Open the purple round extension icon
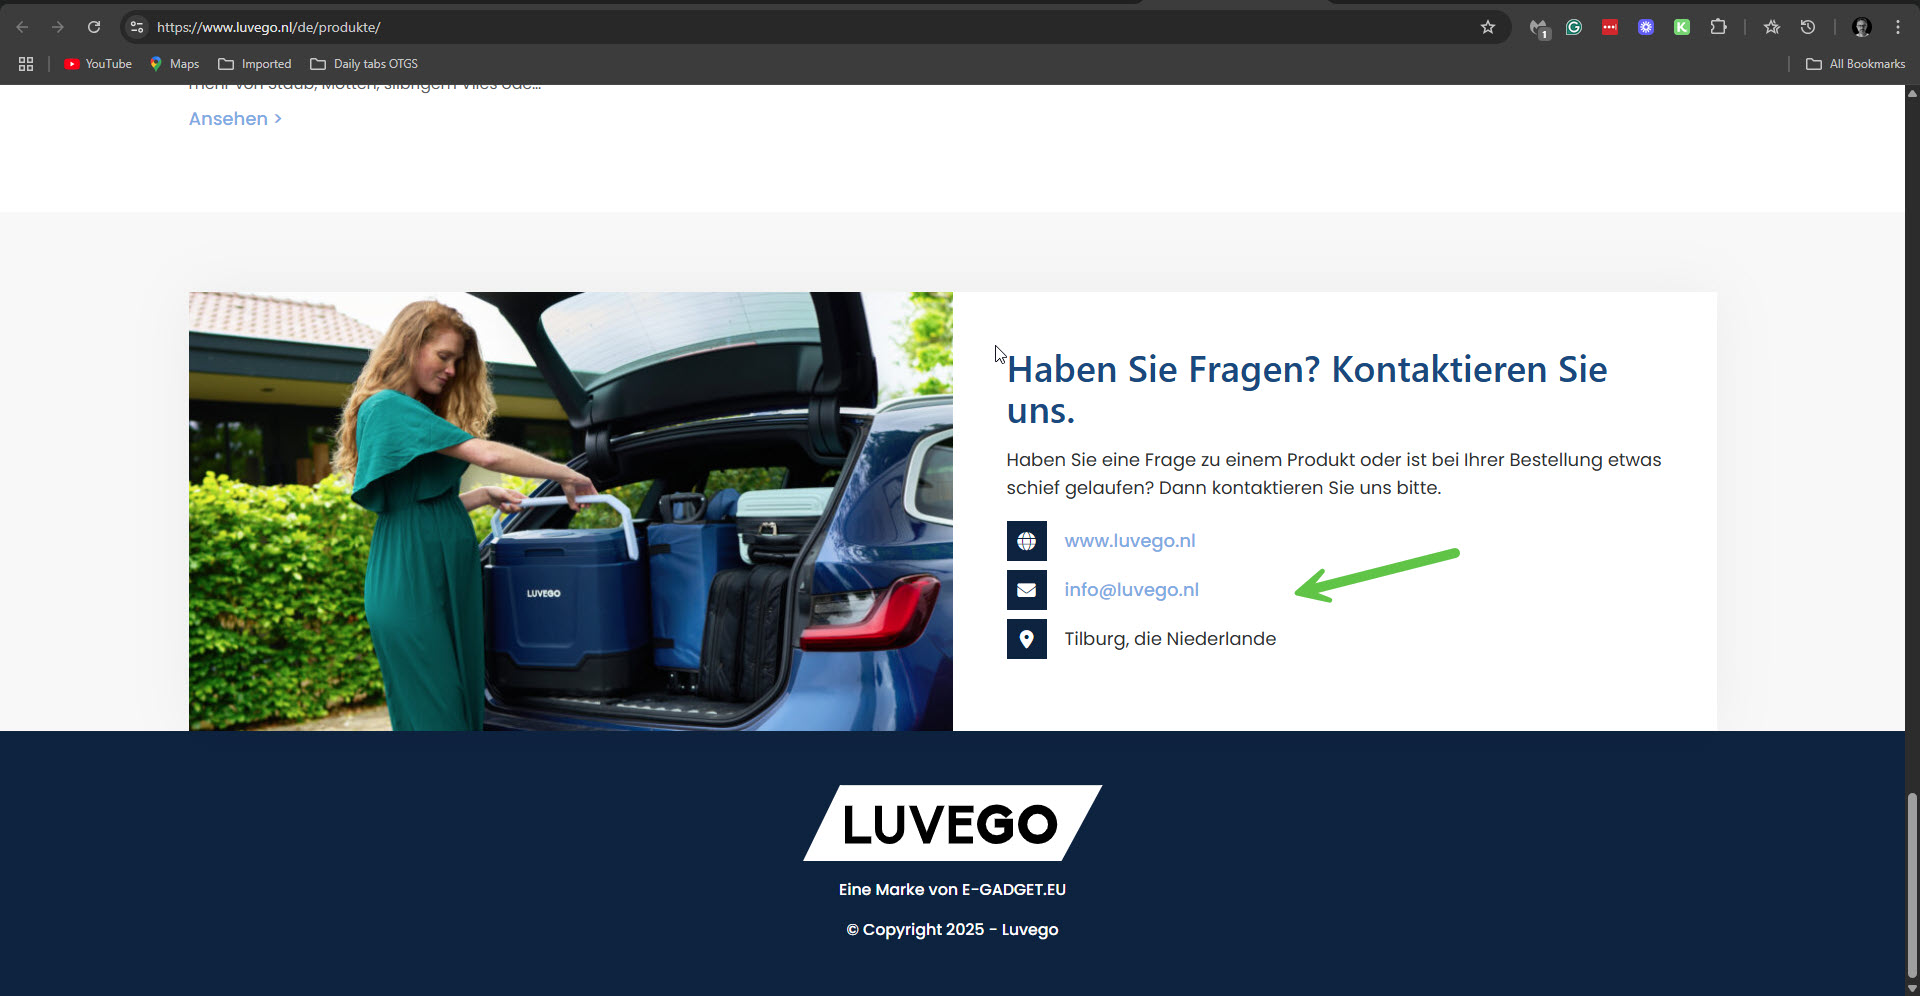Image resolution: width=1920 pixels, height=996 pixels. tap(1646, 27)
